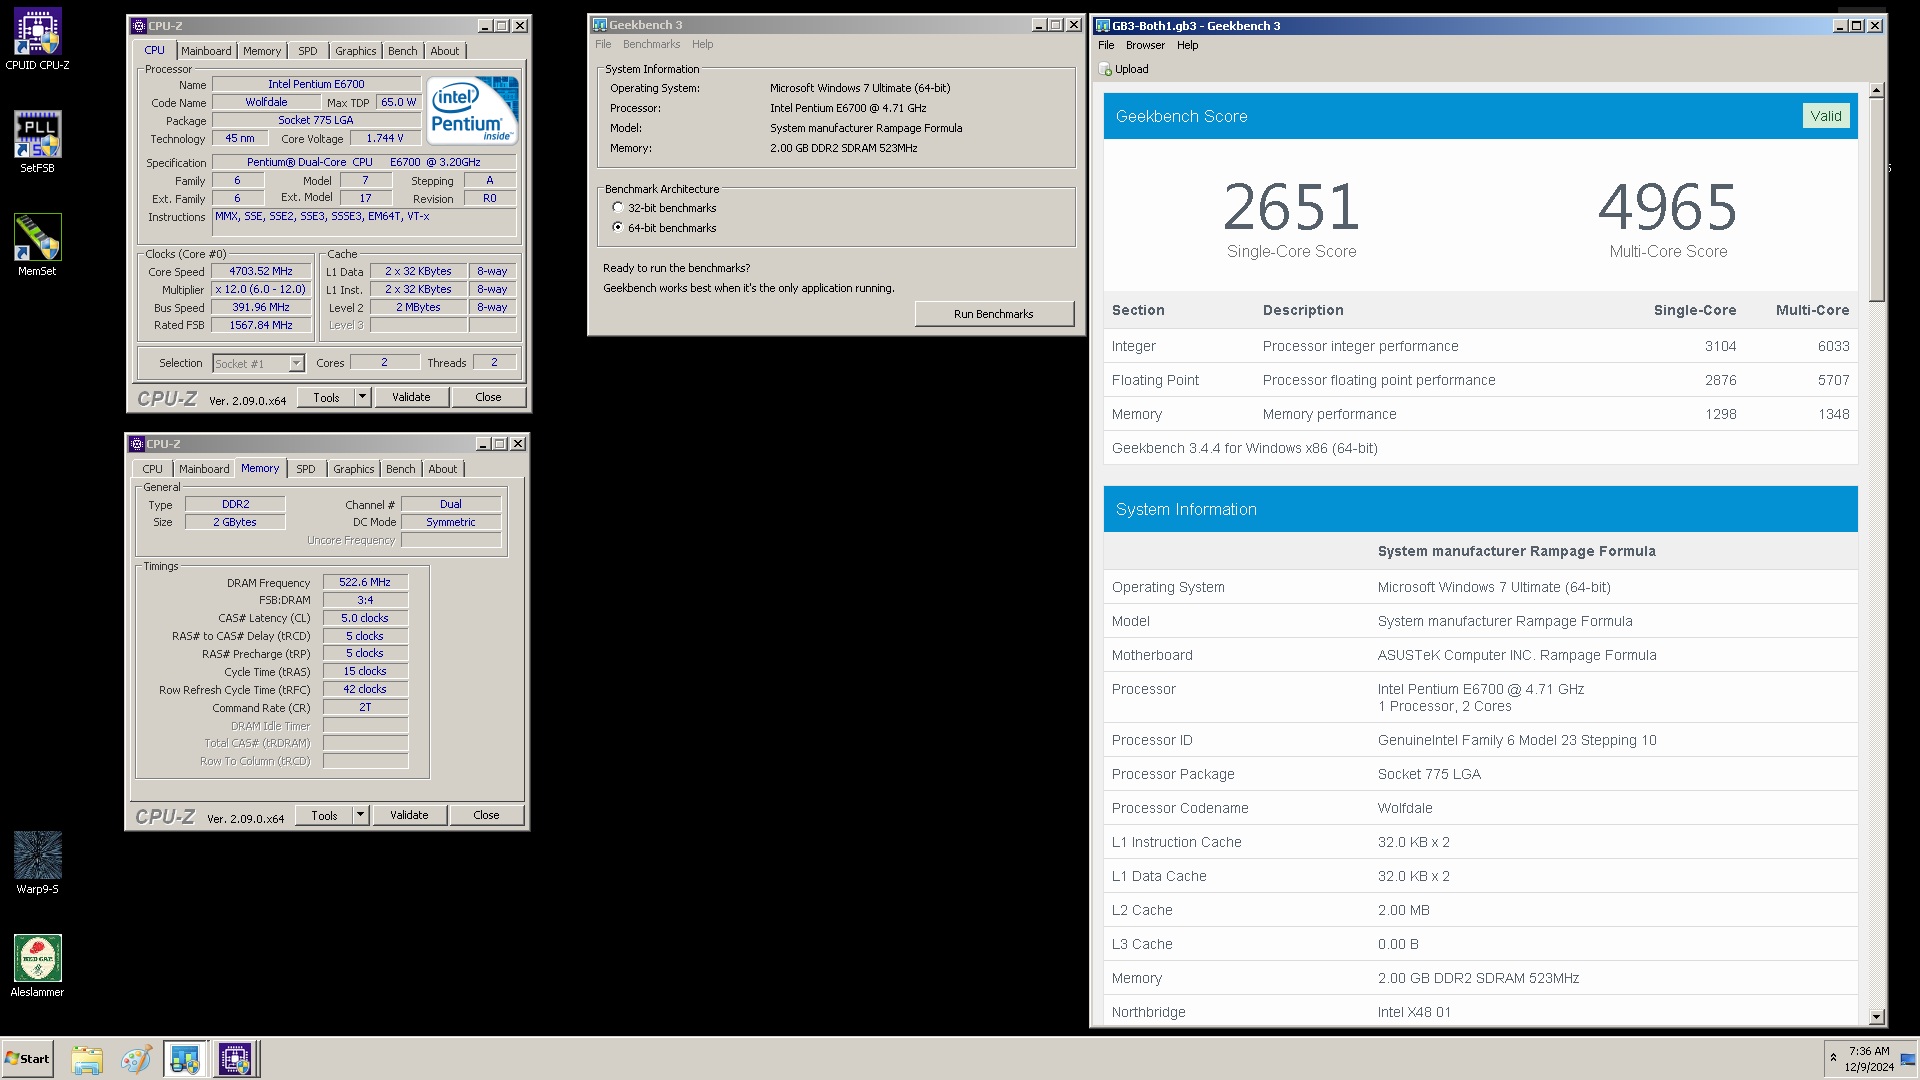
Task: Click the Northbridge Intel X48 01 row
Action: 1480,1012
